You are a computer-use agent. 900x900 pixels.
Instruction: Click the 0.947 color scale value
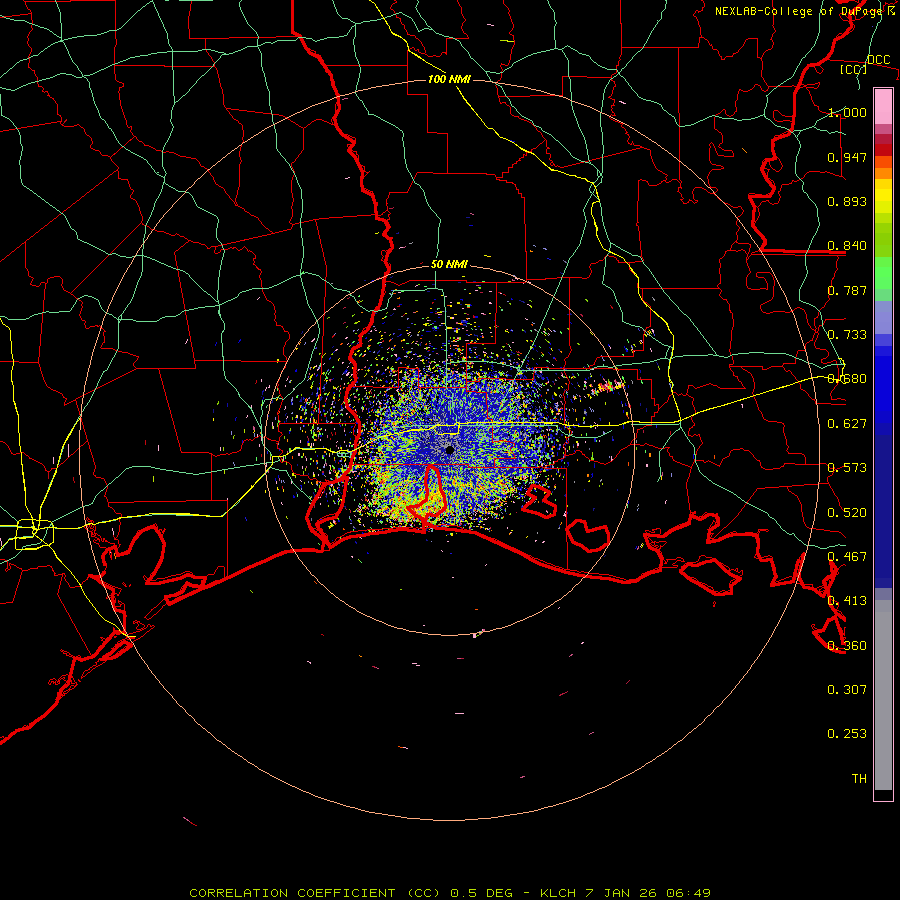(847, 157)
